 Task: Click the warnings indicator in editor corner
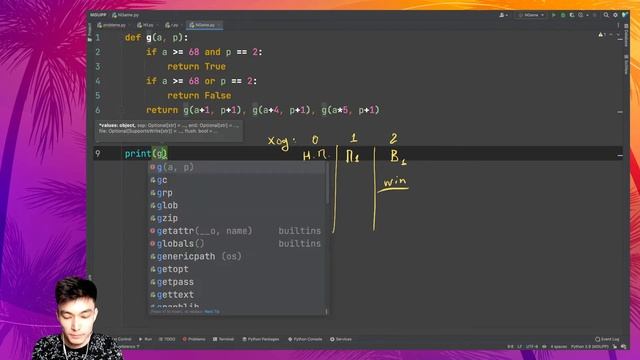(602, 35)
